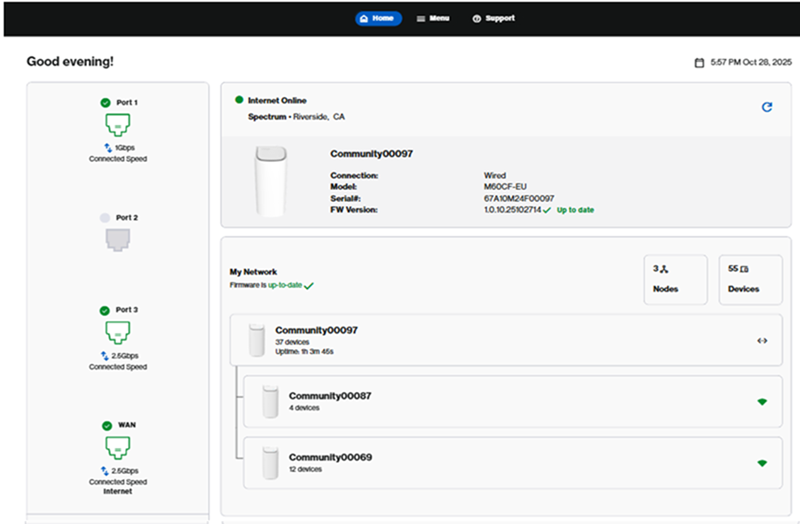Open the 55 Devices card
800x524 pixels.
[751, 280]
